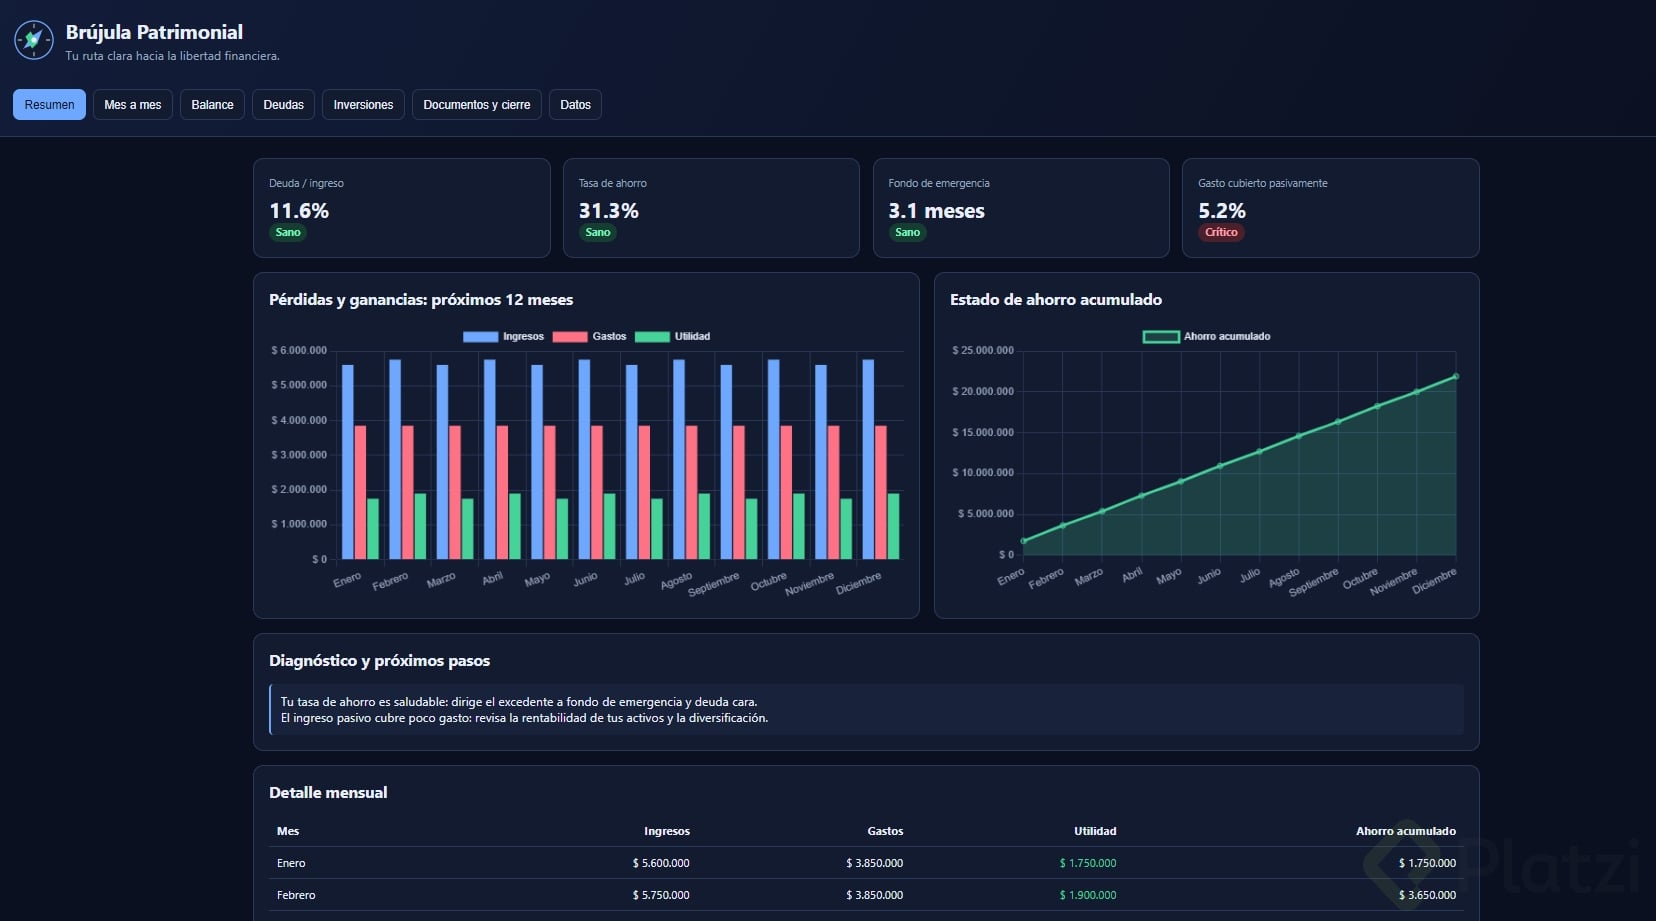Select the Enero row in Detalle mensual

866,863
